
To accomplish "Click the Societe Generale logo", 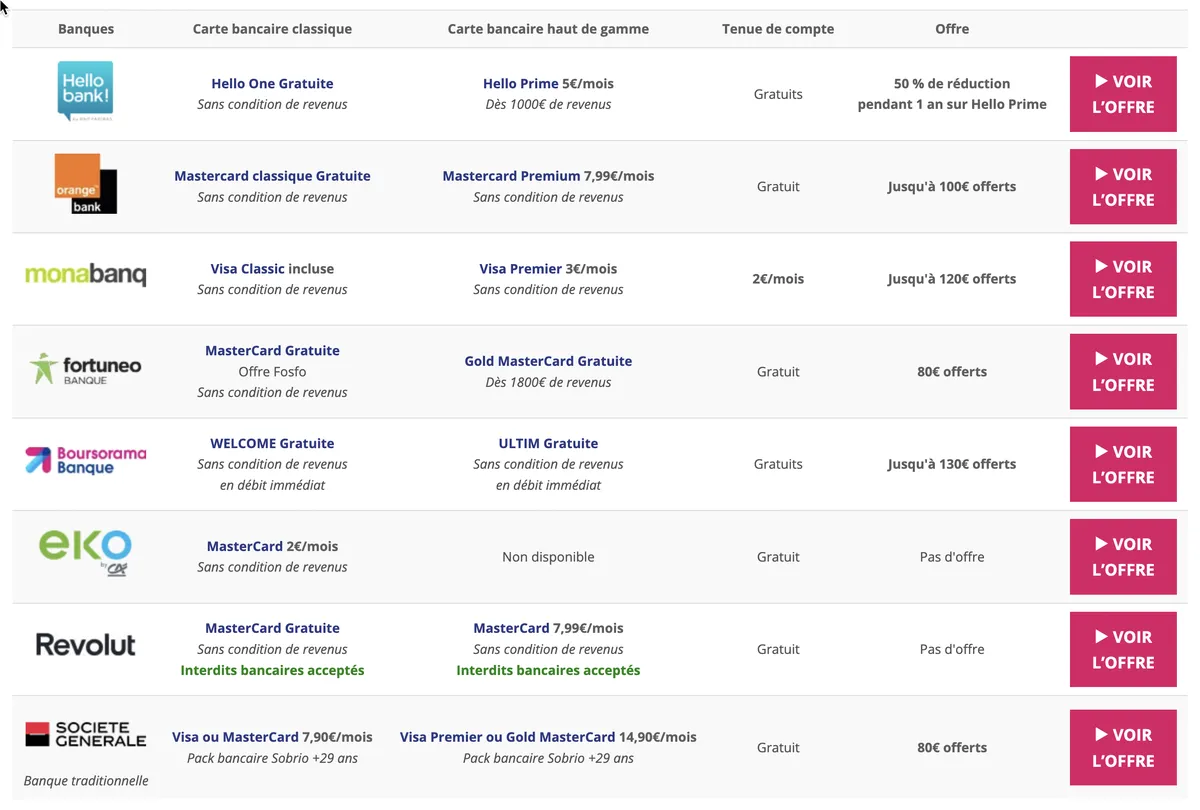I will 86,734.
